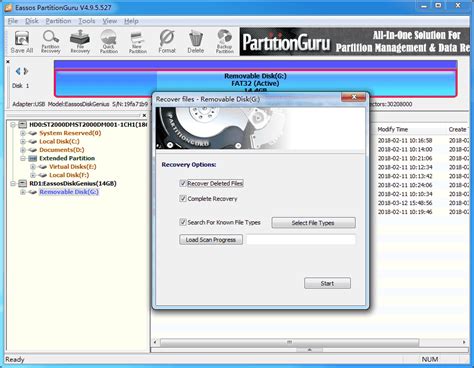The width and height of the screenshot is (474, 368).
Task: Collapse the RD1 EassosDiskGenius node
Action: 13,183
